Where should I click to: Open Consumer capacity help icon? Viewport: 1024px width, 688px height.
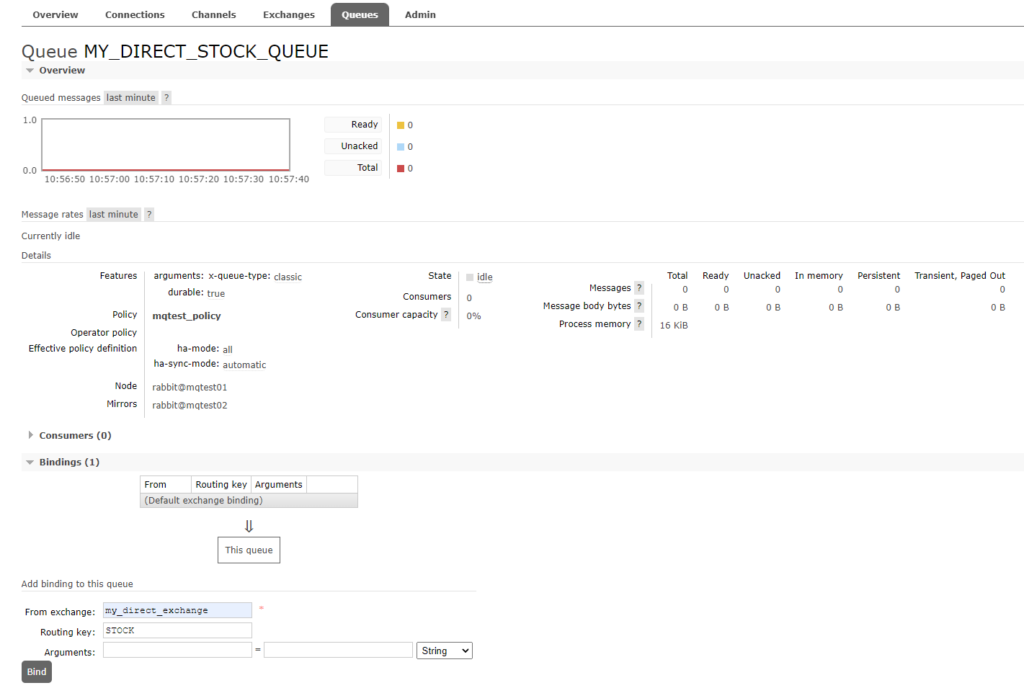(x=446, y=315)
